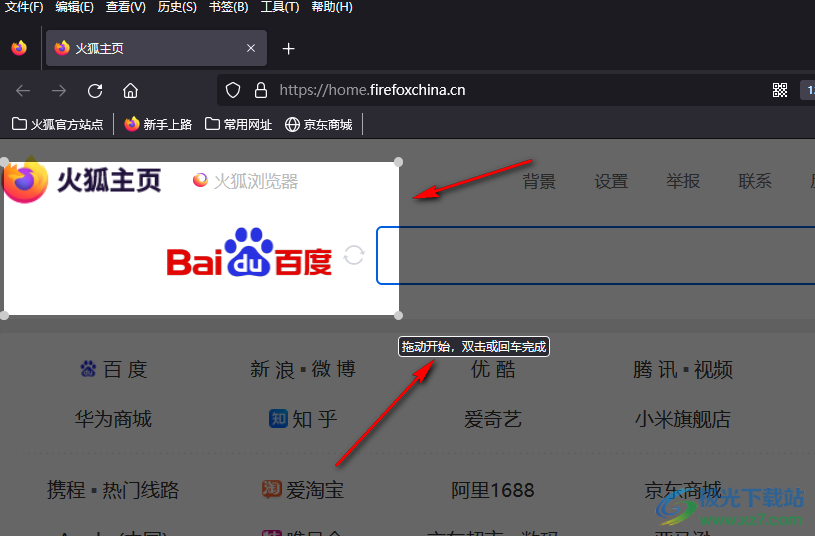The width and height of the screenshot is (815, 536).
Task: Go forward with the forward arrow
Action: point(59,90)
